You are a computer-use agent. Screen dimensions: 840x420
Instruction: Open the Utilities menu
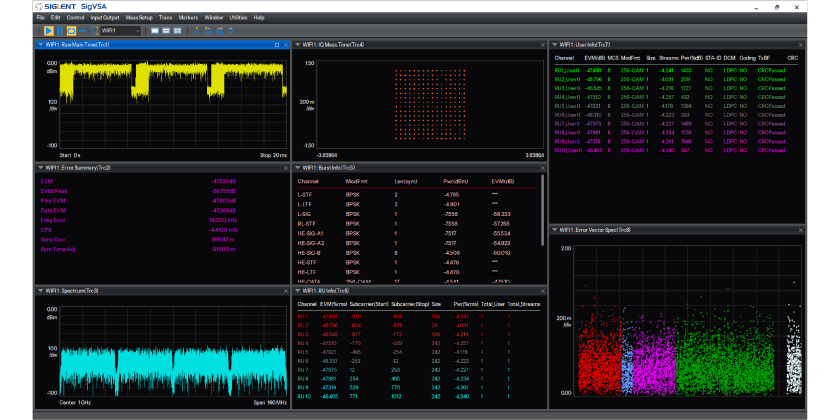pyautogui.click(x=238, y=18)
